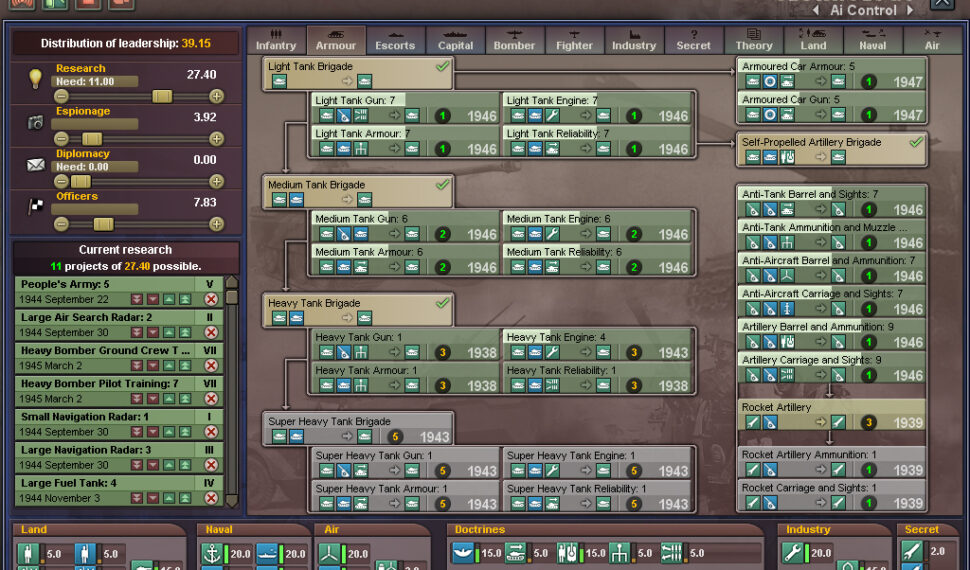Click the Espionage camera icon
This screenshot has height=570, width=970.
tap(35, 122)
